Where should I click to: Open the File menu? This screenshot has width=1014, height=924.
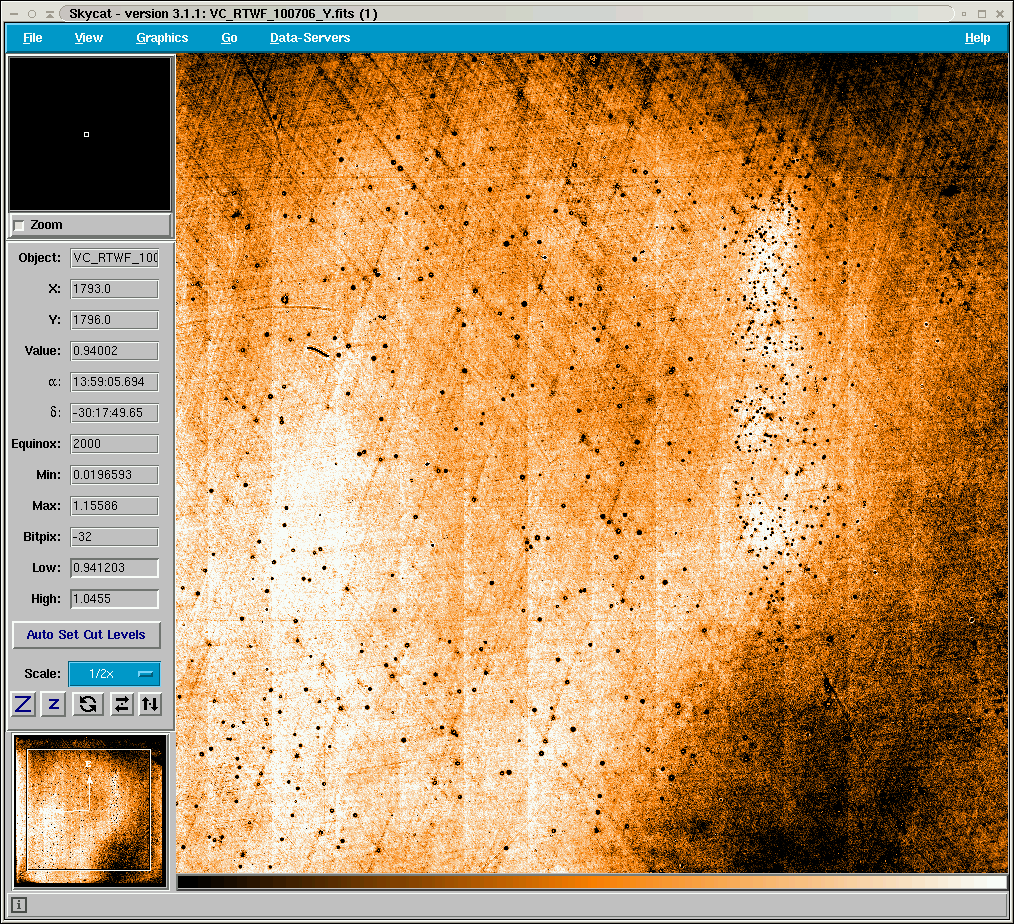click(x=33, y=38)
